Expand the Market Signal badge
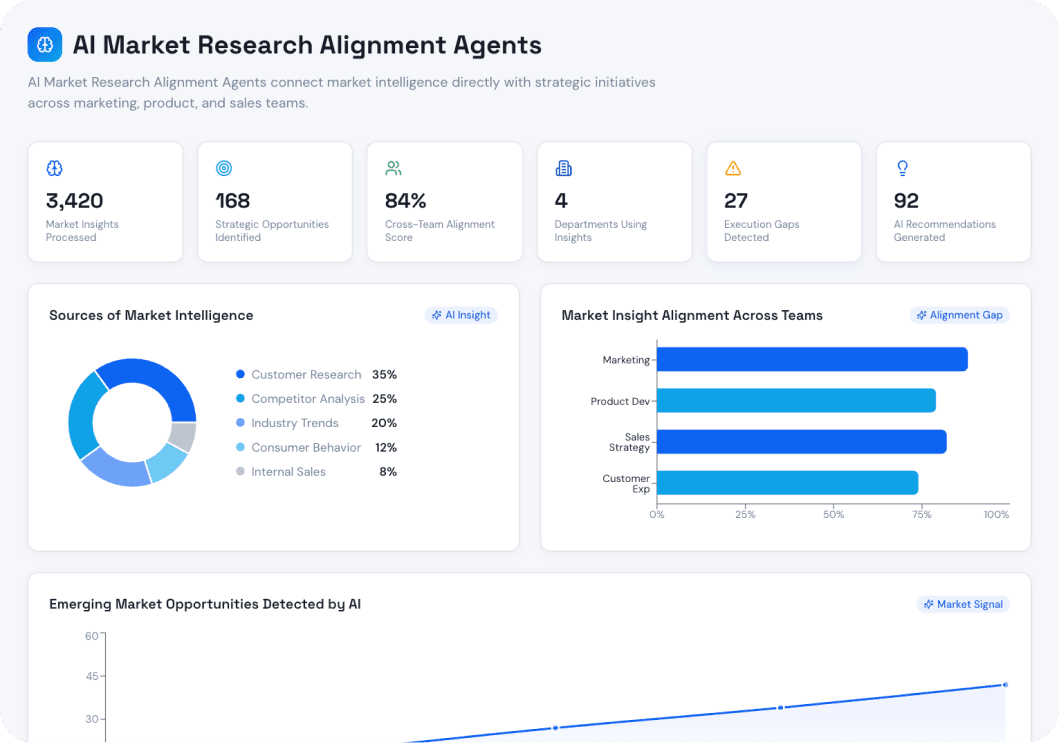The width and height of the screenshot is (1059, 743). pos(962,604)
